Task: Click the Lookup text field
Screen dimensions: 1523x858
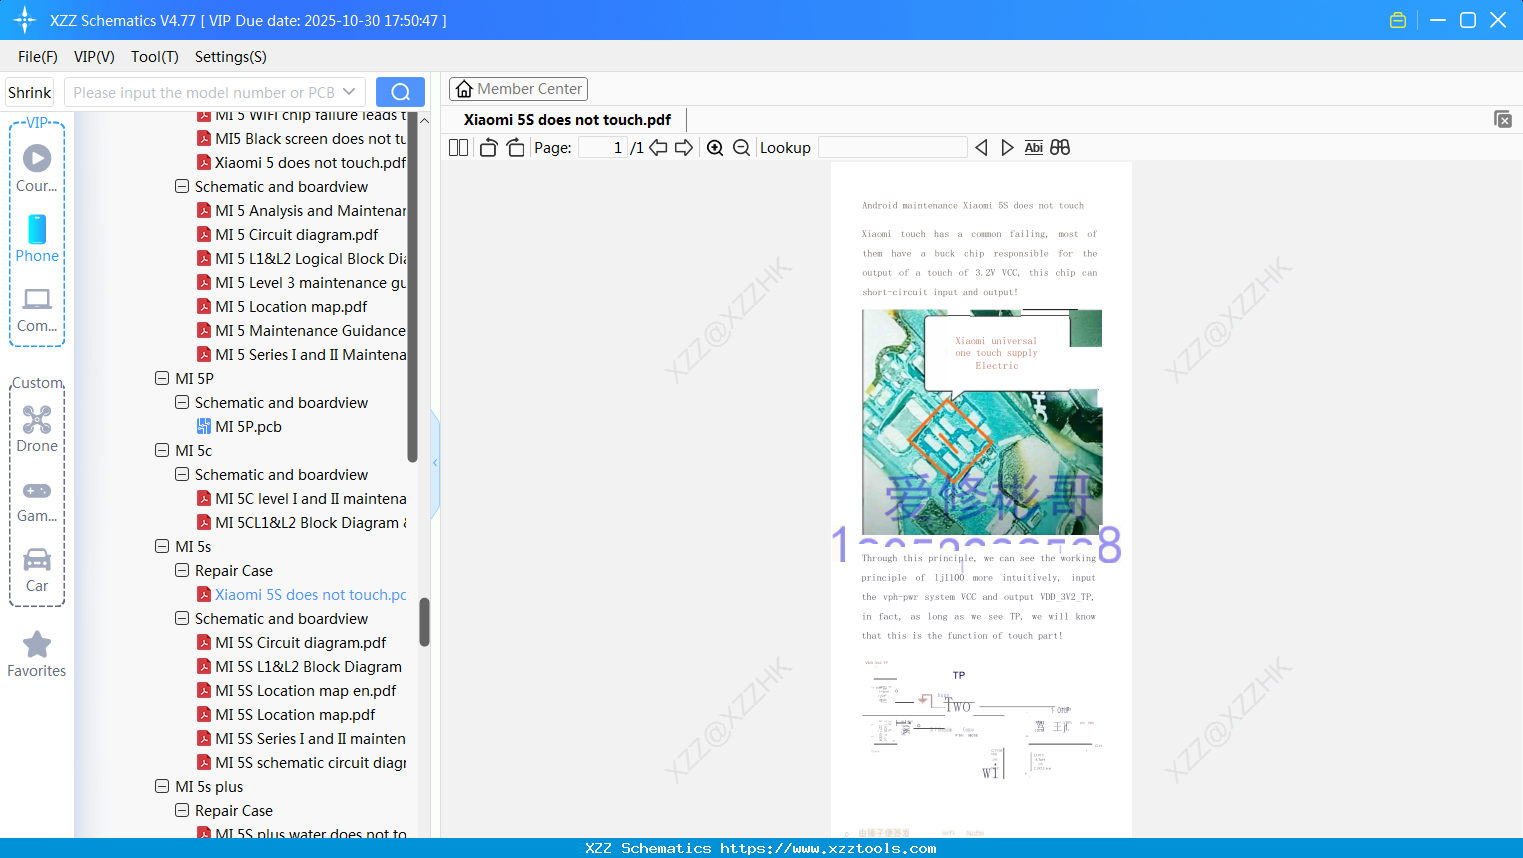Action: click(x=893, y=148)
